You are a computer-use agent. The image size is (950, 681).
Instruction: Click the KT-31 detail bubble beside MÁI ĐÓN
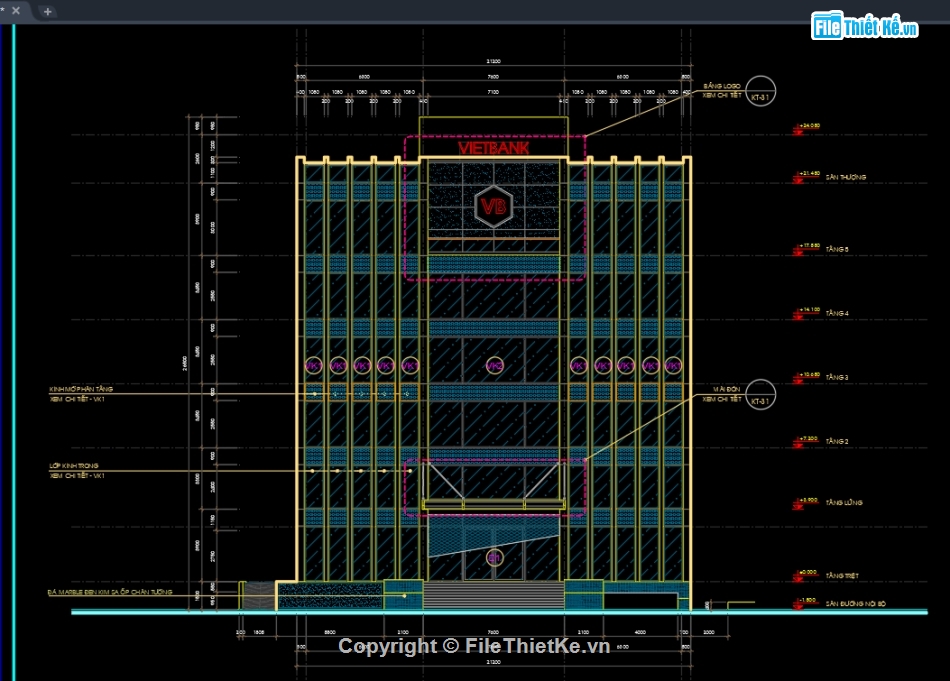[760, 394]
